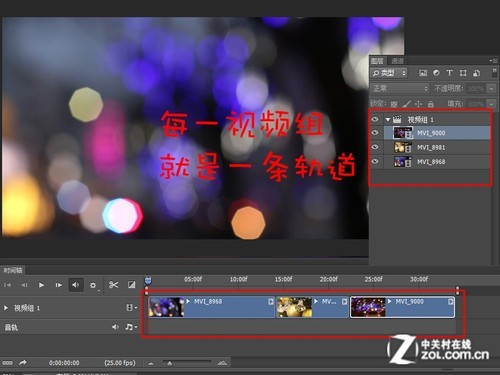Click the (25.00 fps) frame rate
Image resolution: width=500 pixels, height=375 pixels.
pos(120,363)
